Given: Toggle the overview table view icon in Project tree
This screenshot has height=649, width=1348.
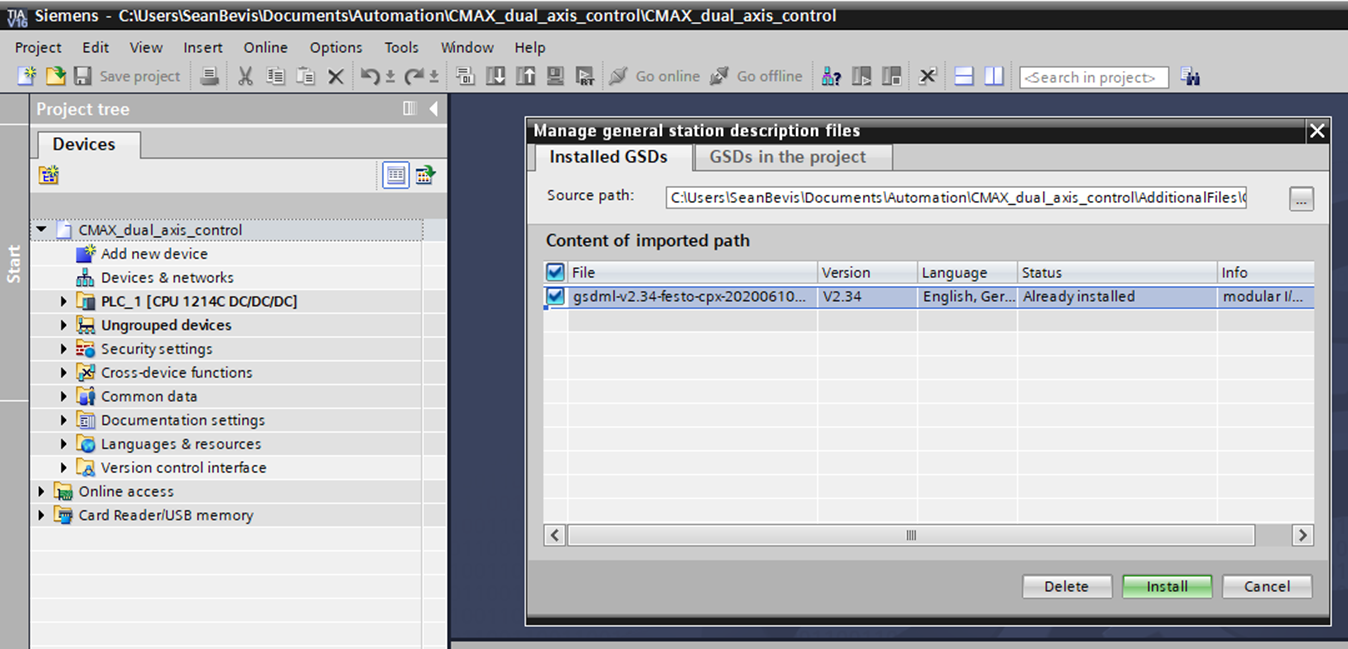Looking at the screenshot, I should (396, 175).
